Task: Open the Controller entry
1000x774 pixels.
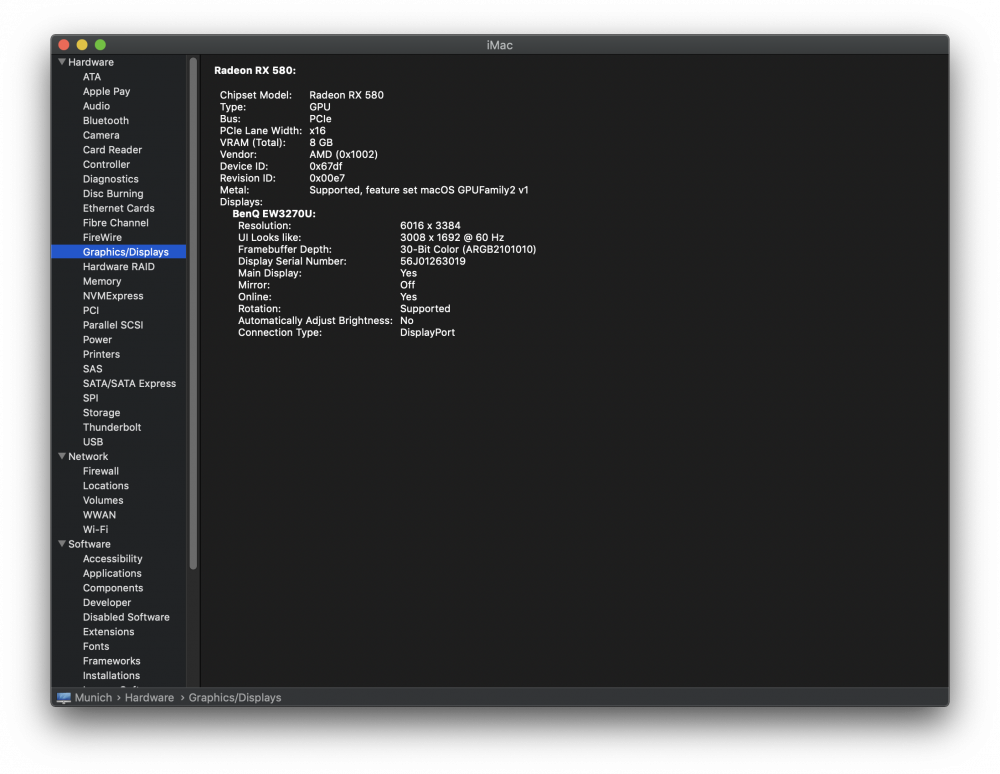Action: 107,164
